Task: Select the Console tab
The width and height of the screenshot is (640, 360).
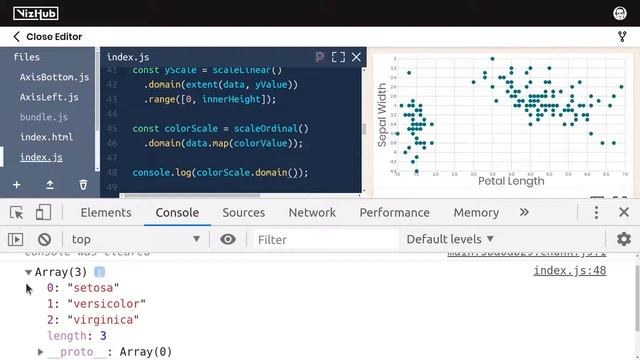Action: pos(177,213)
